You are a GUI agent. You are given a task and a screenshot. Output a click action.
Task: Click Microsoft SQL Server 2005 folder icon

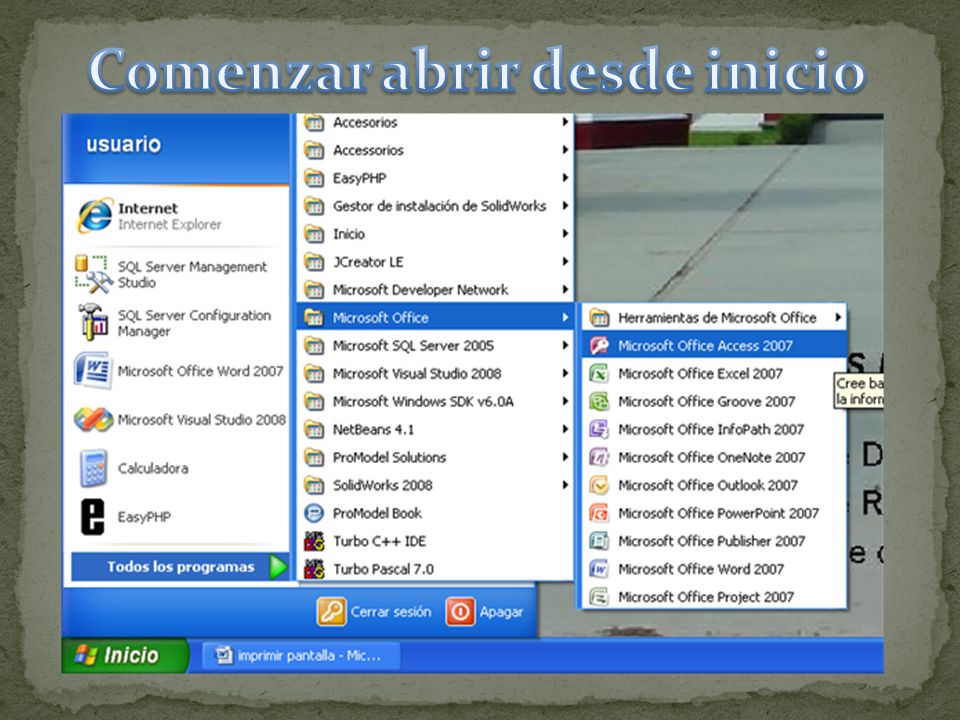314,346
